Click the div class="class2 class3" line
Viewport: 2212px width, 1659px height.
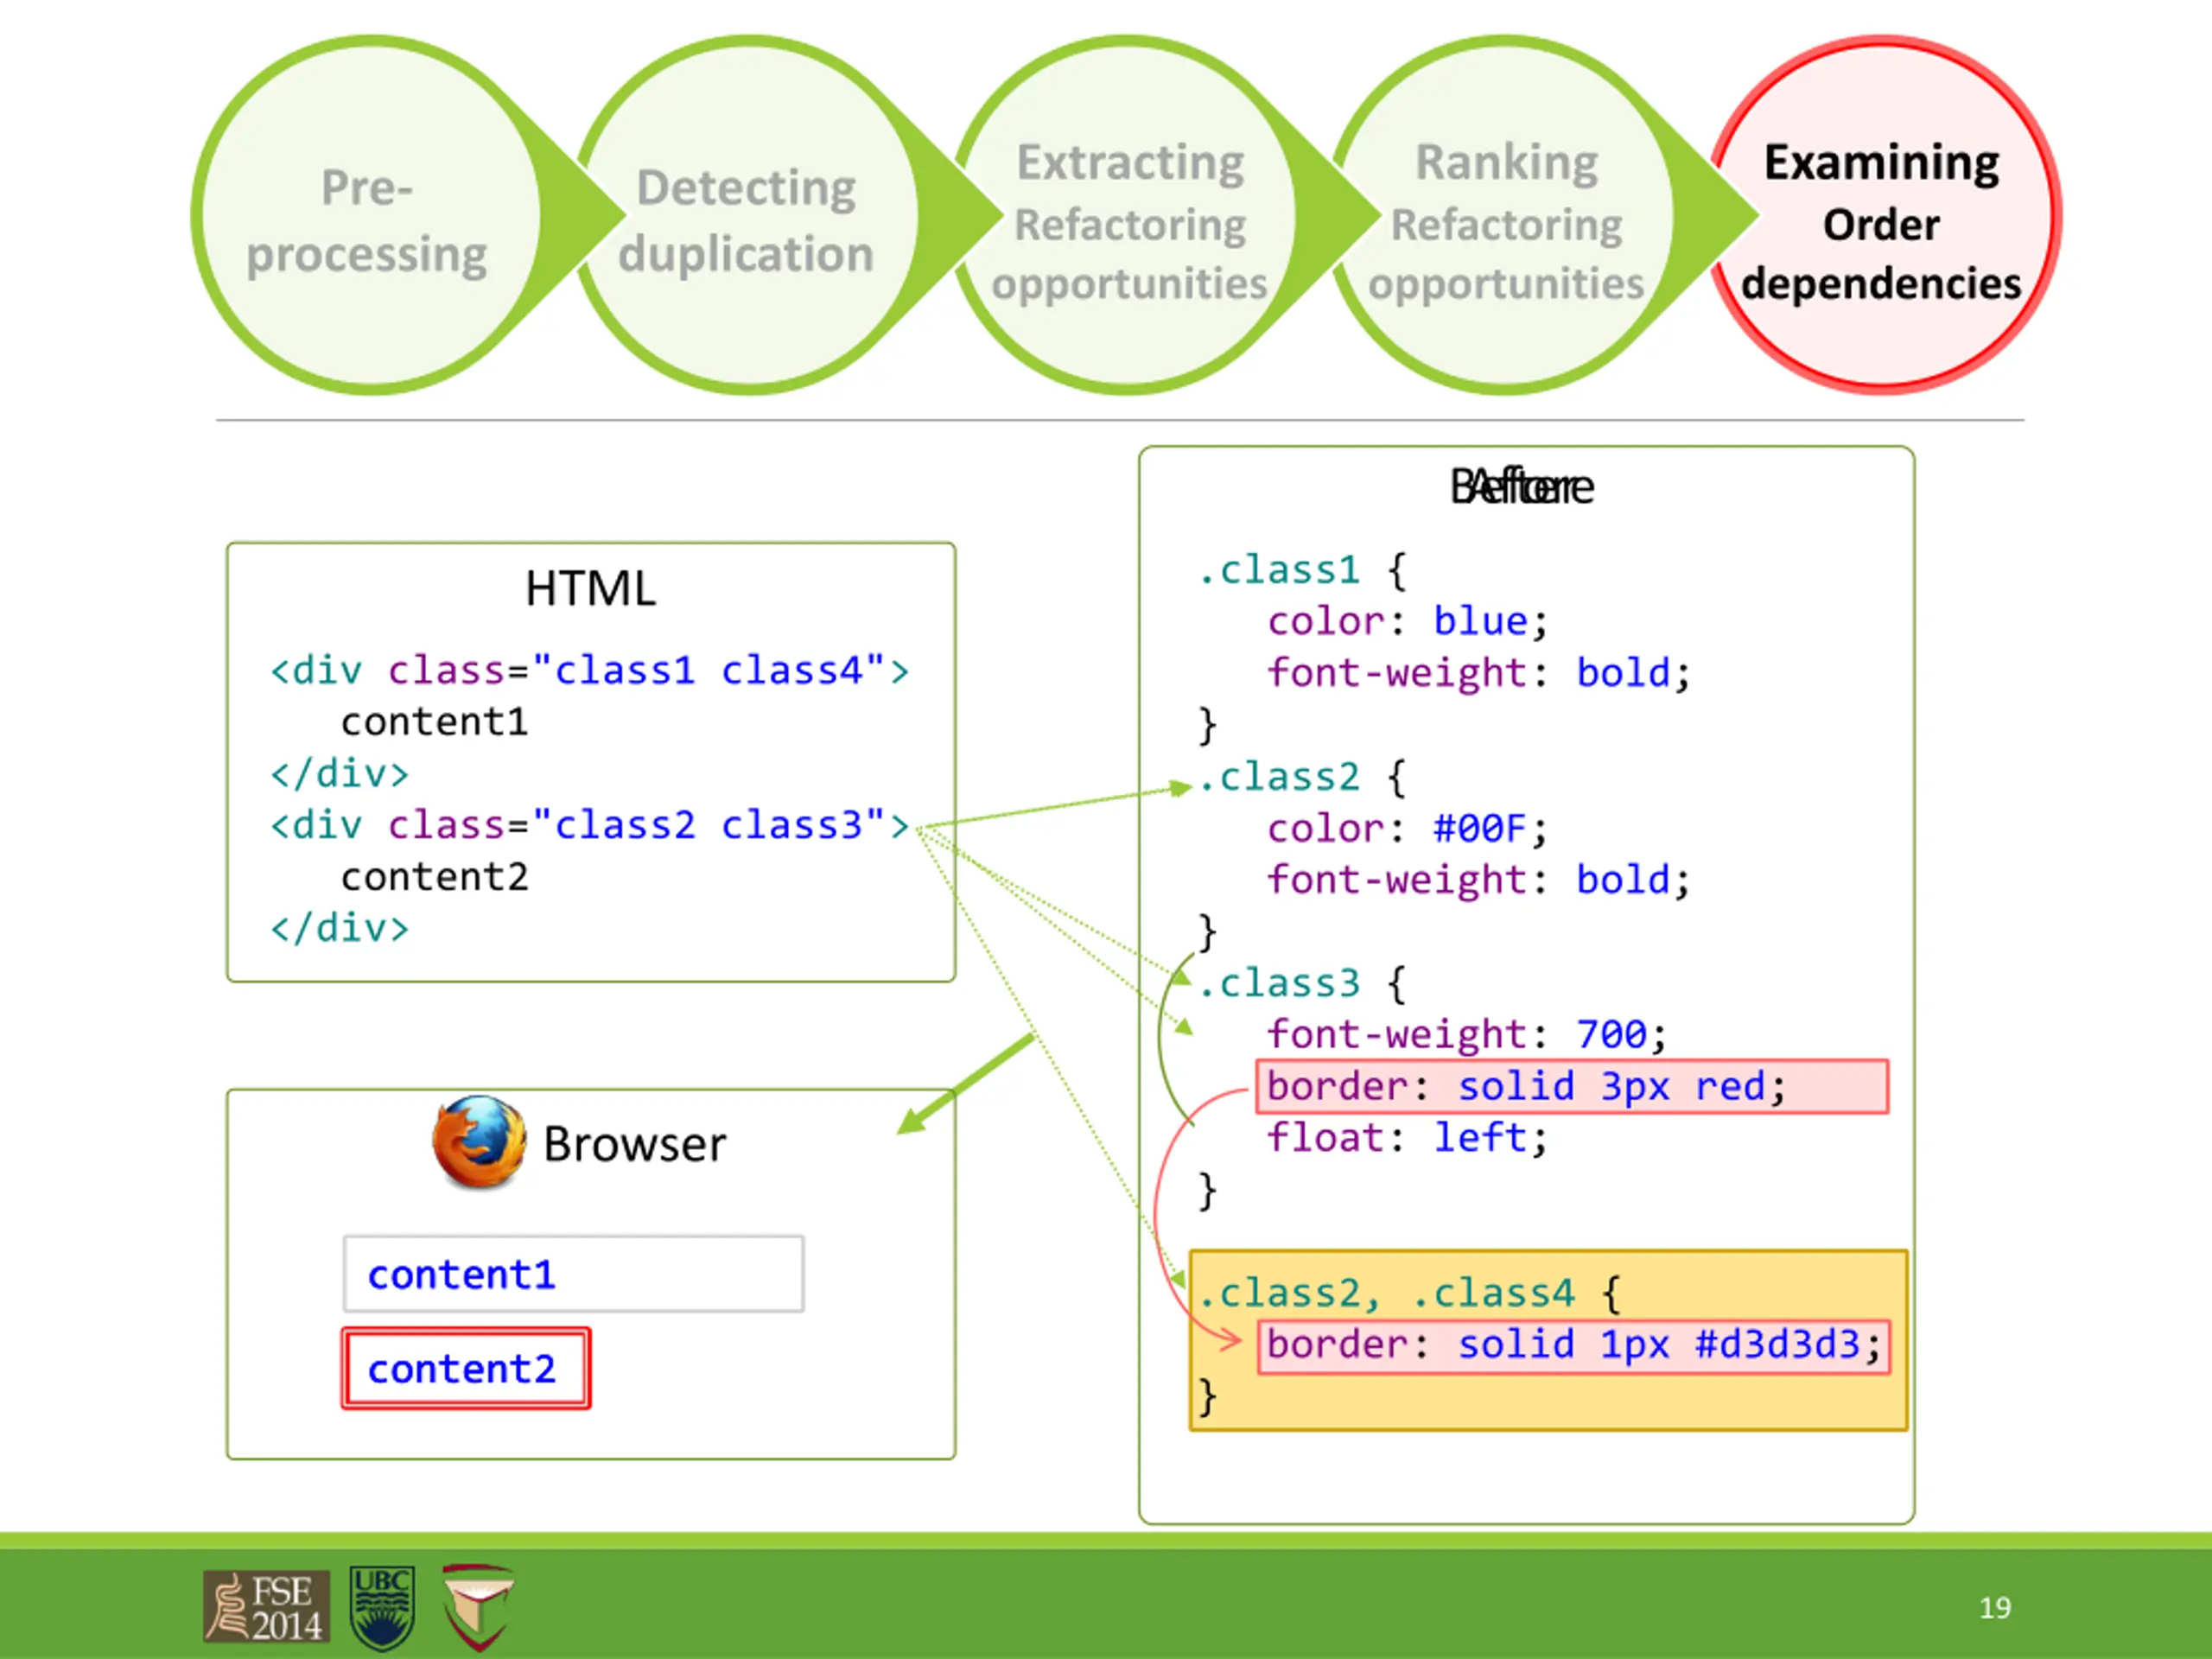pyautogui.click(x=590, y=825)
